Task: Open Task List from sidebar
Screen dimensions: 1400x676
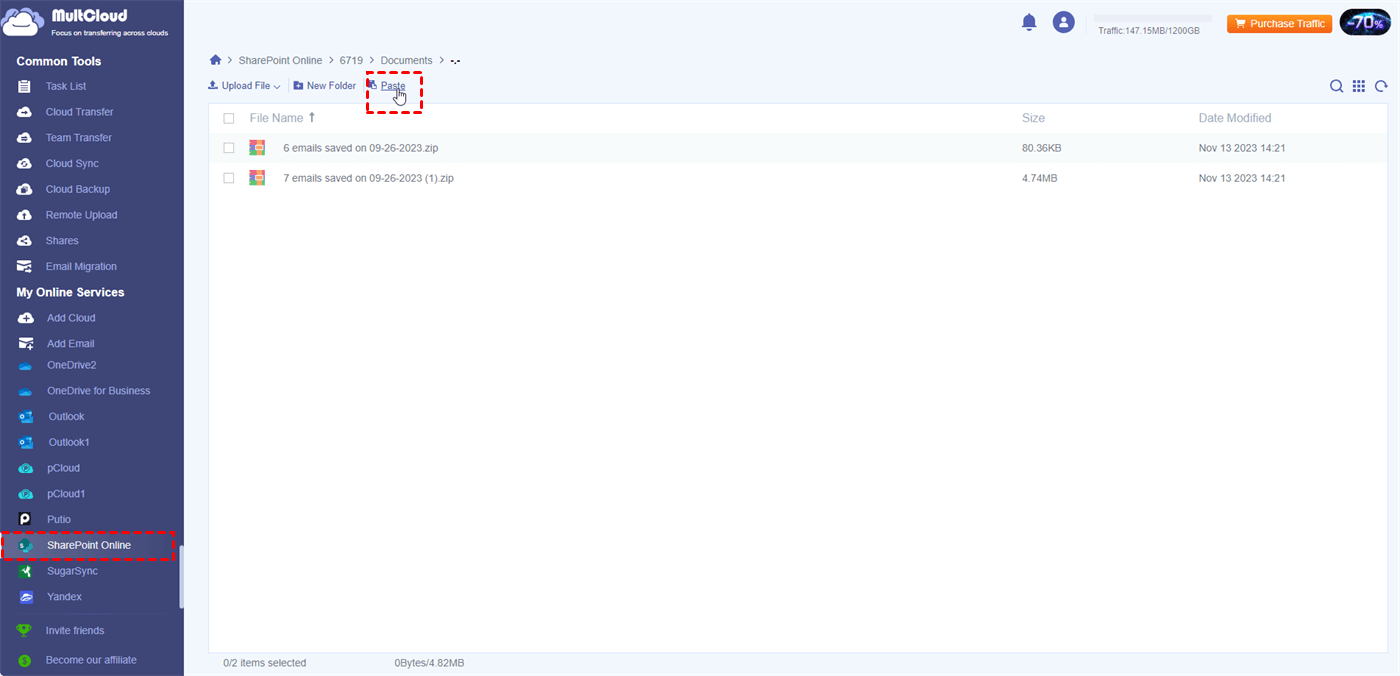Action: pyautogui.click(x=66, y=86)
